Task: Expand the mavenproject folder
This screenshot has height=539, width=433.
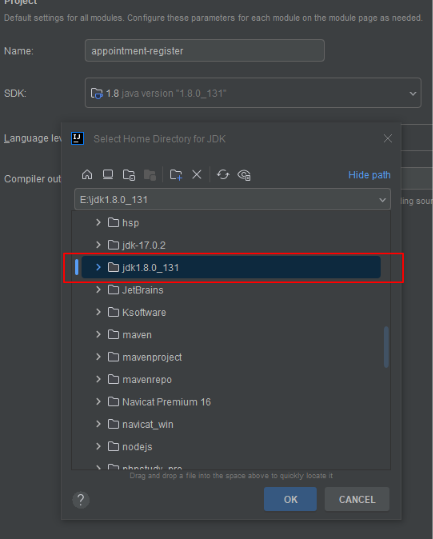Action: [98, 357]
